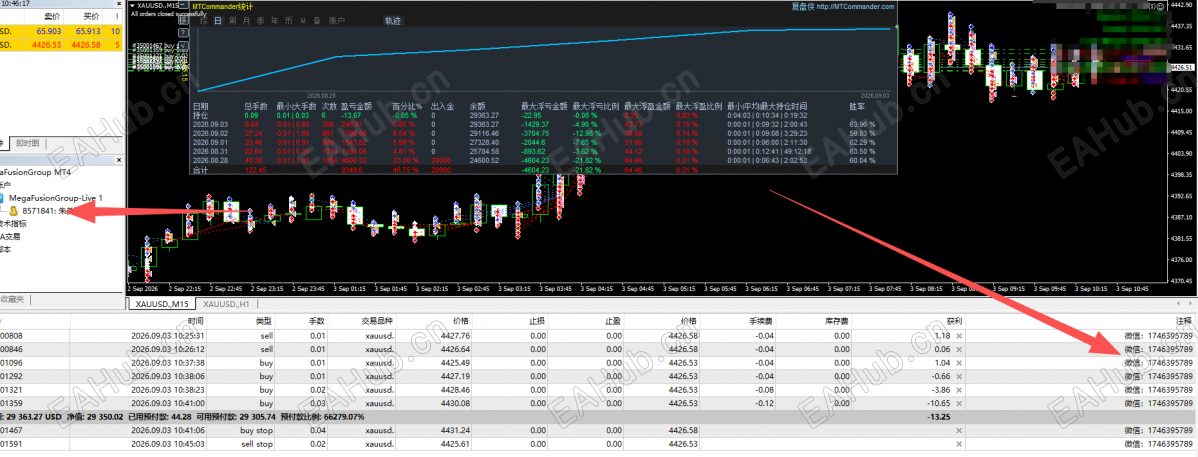
Task: Sort orders by the 手续费 column header
Action: 763,322
